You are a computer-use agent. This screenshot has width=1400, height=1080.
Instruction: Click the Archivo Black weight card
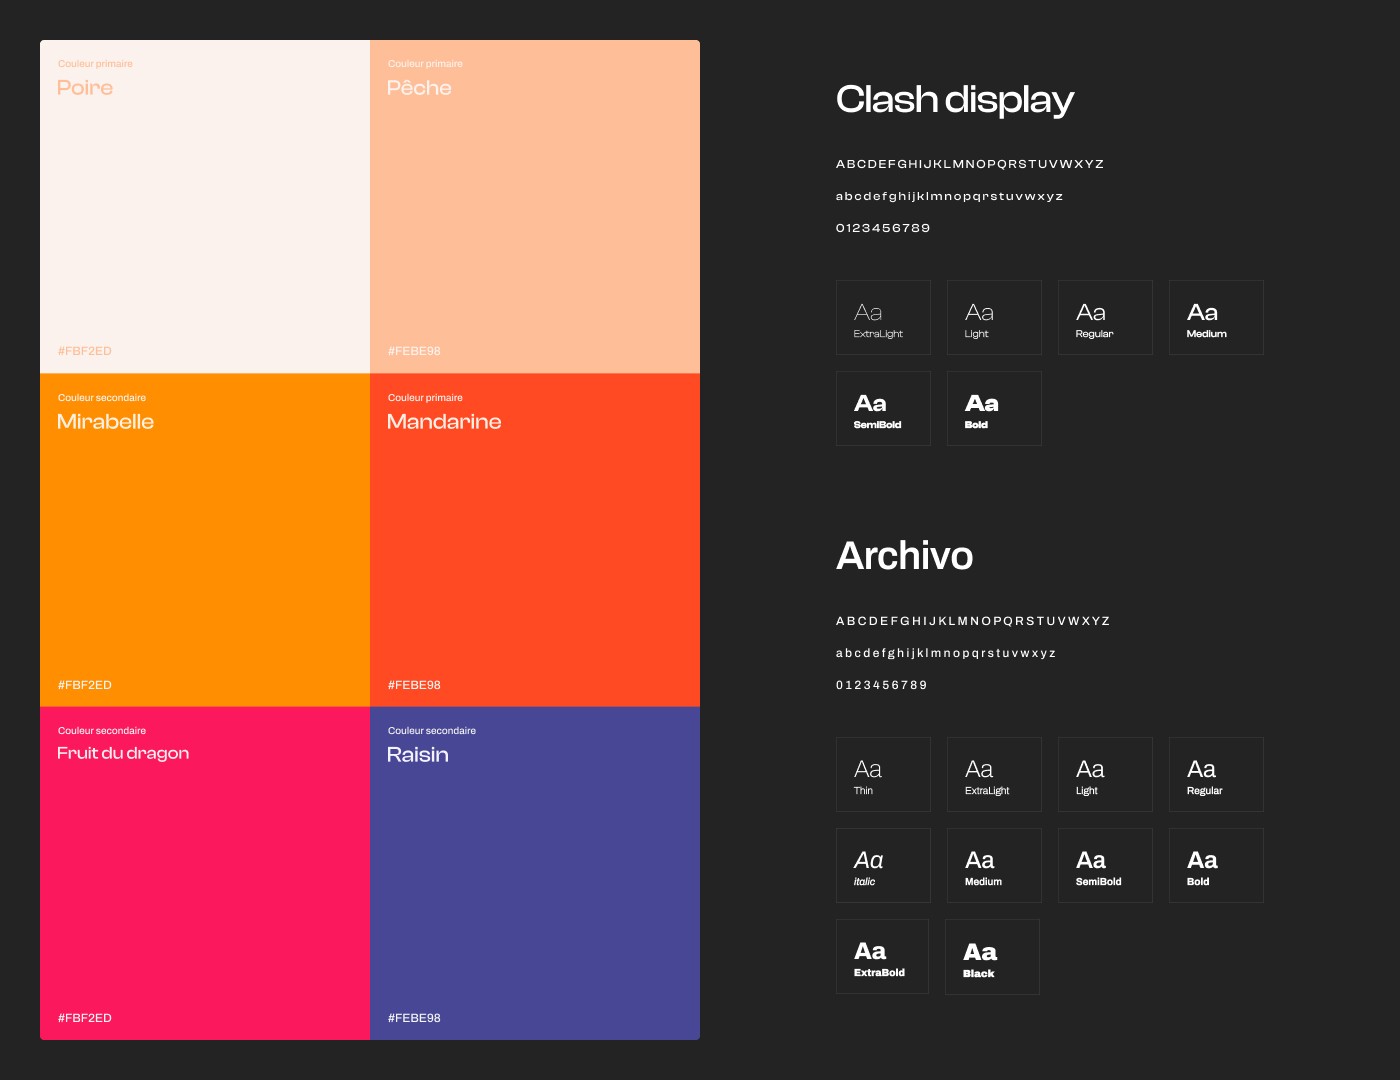coord(992,957)
